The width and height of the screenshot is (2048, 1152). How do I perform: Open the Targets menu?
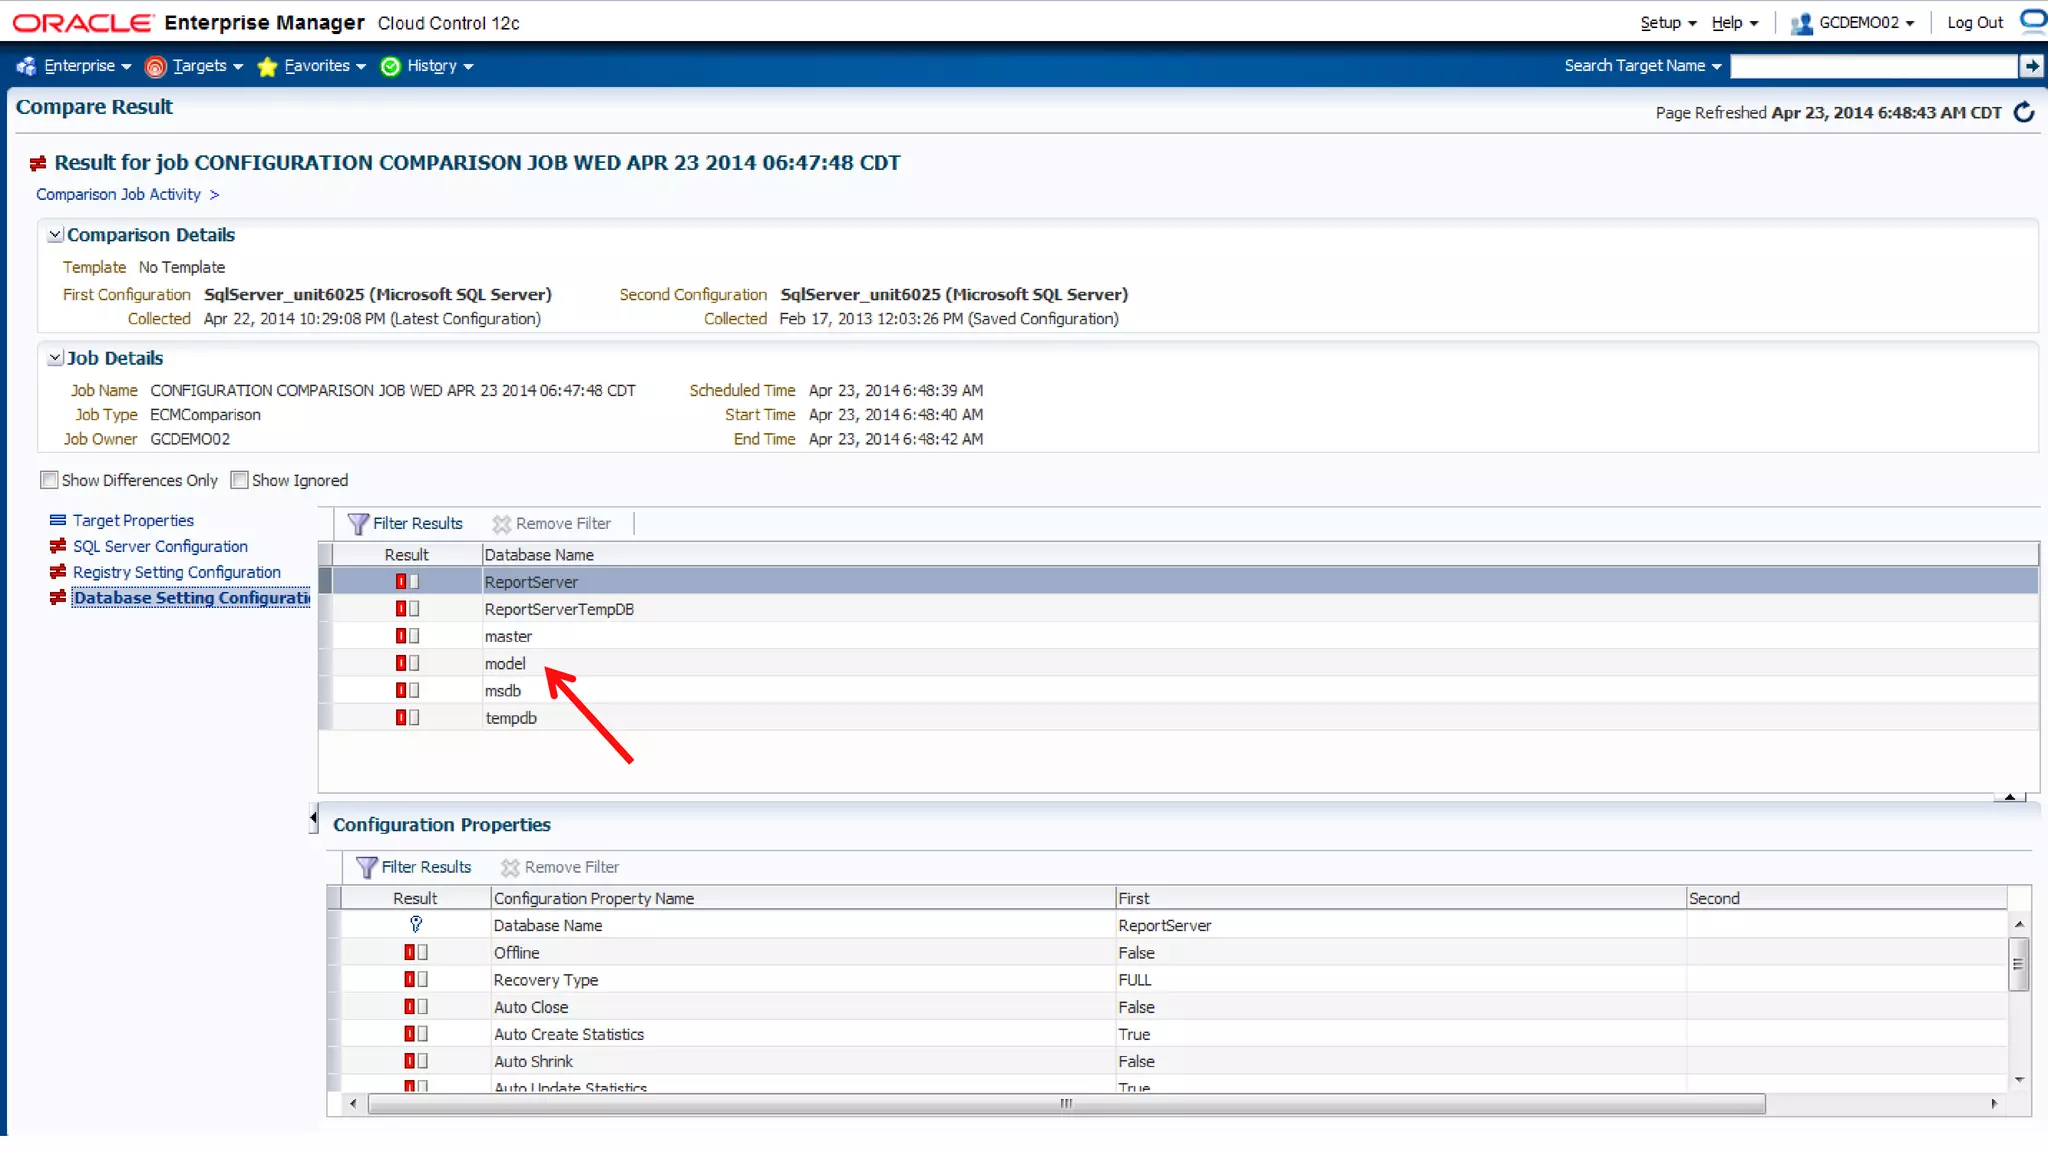click(196, 66)
